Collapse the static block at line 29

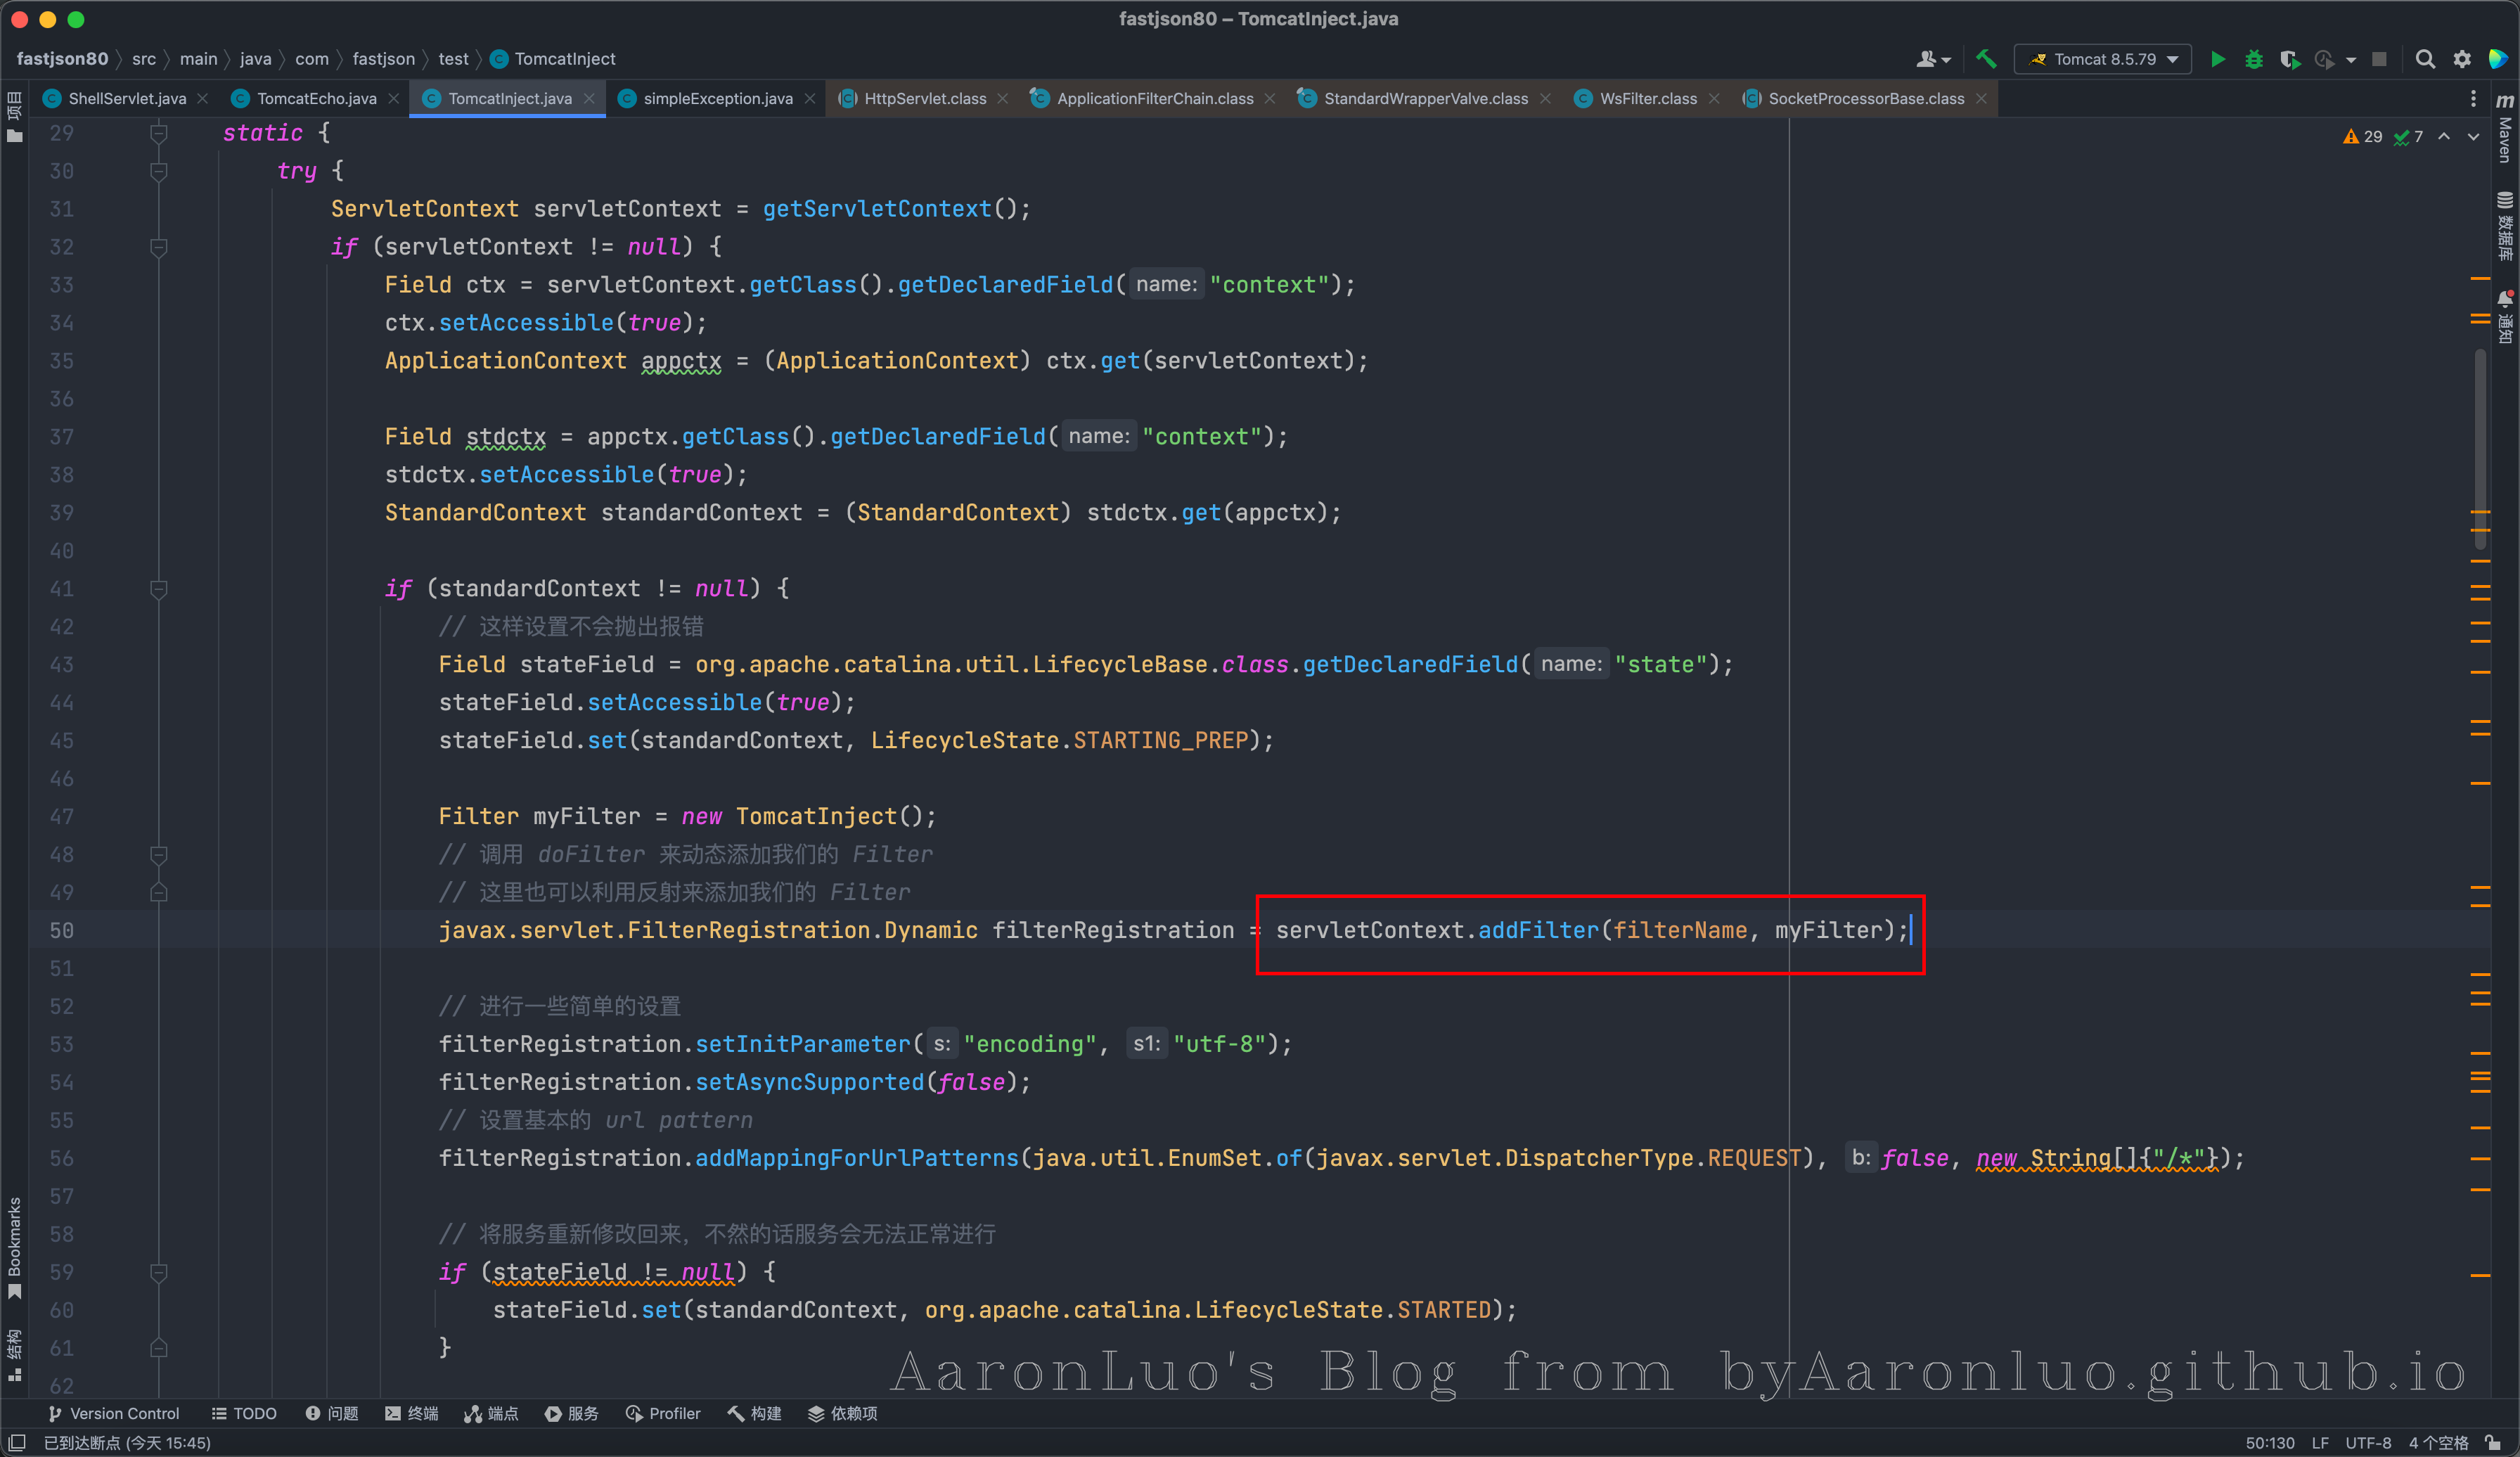click(x=158, y=133)
